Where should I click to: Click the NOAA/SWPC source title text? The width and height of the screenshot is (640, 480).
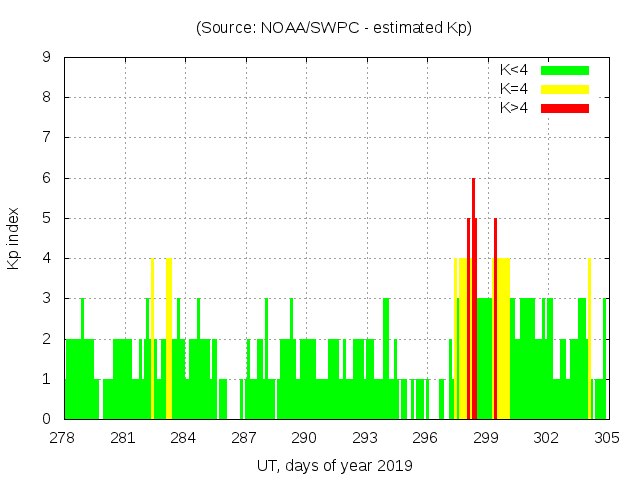point(333,28)
